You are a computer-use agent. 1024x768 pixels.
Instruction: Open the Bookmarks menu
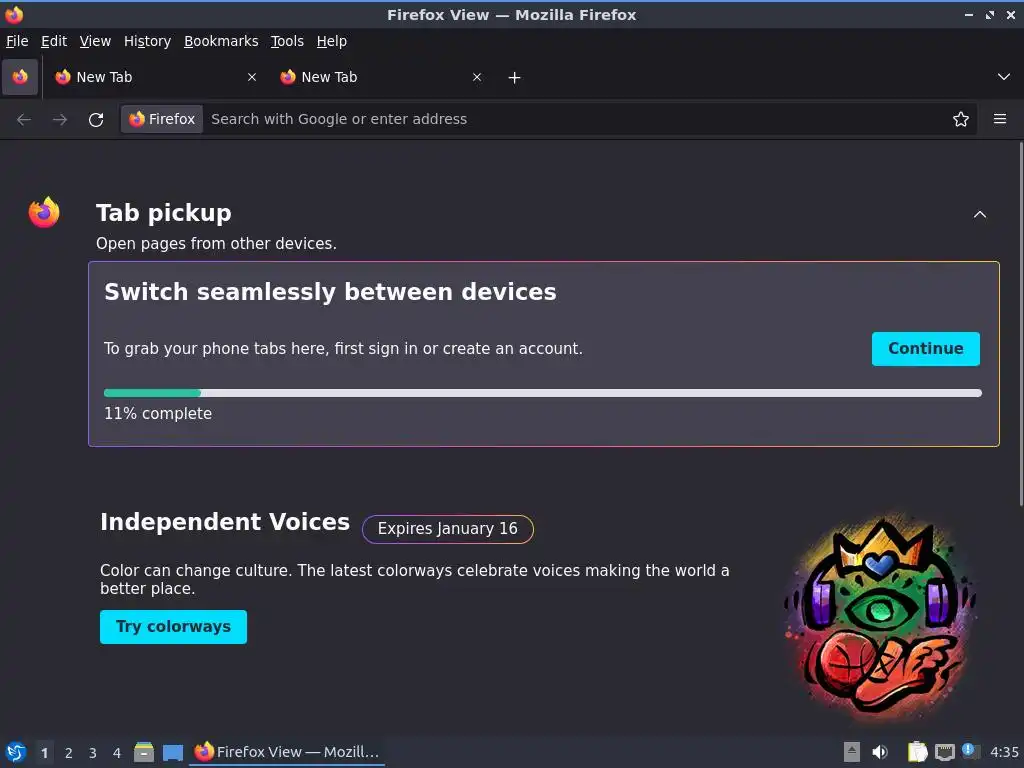click(221, 41)
